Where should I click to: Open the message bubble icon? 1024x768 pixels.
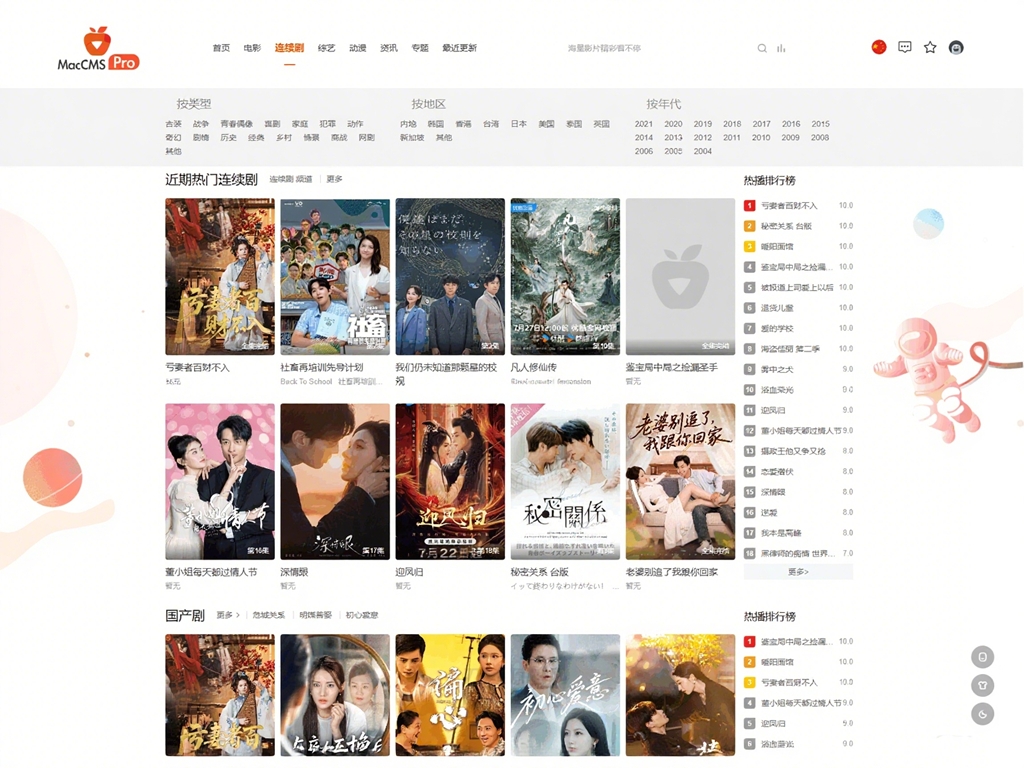click(x=904, y=46)
